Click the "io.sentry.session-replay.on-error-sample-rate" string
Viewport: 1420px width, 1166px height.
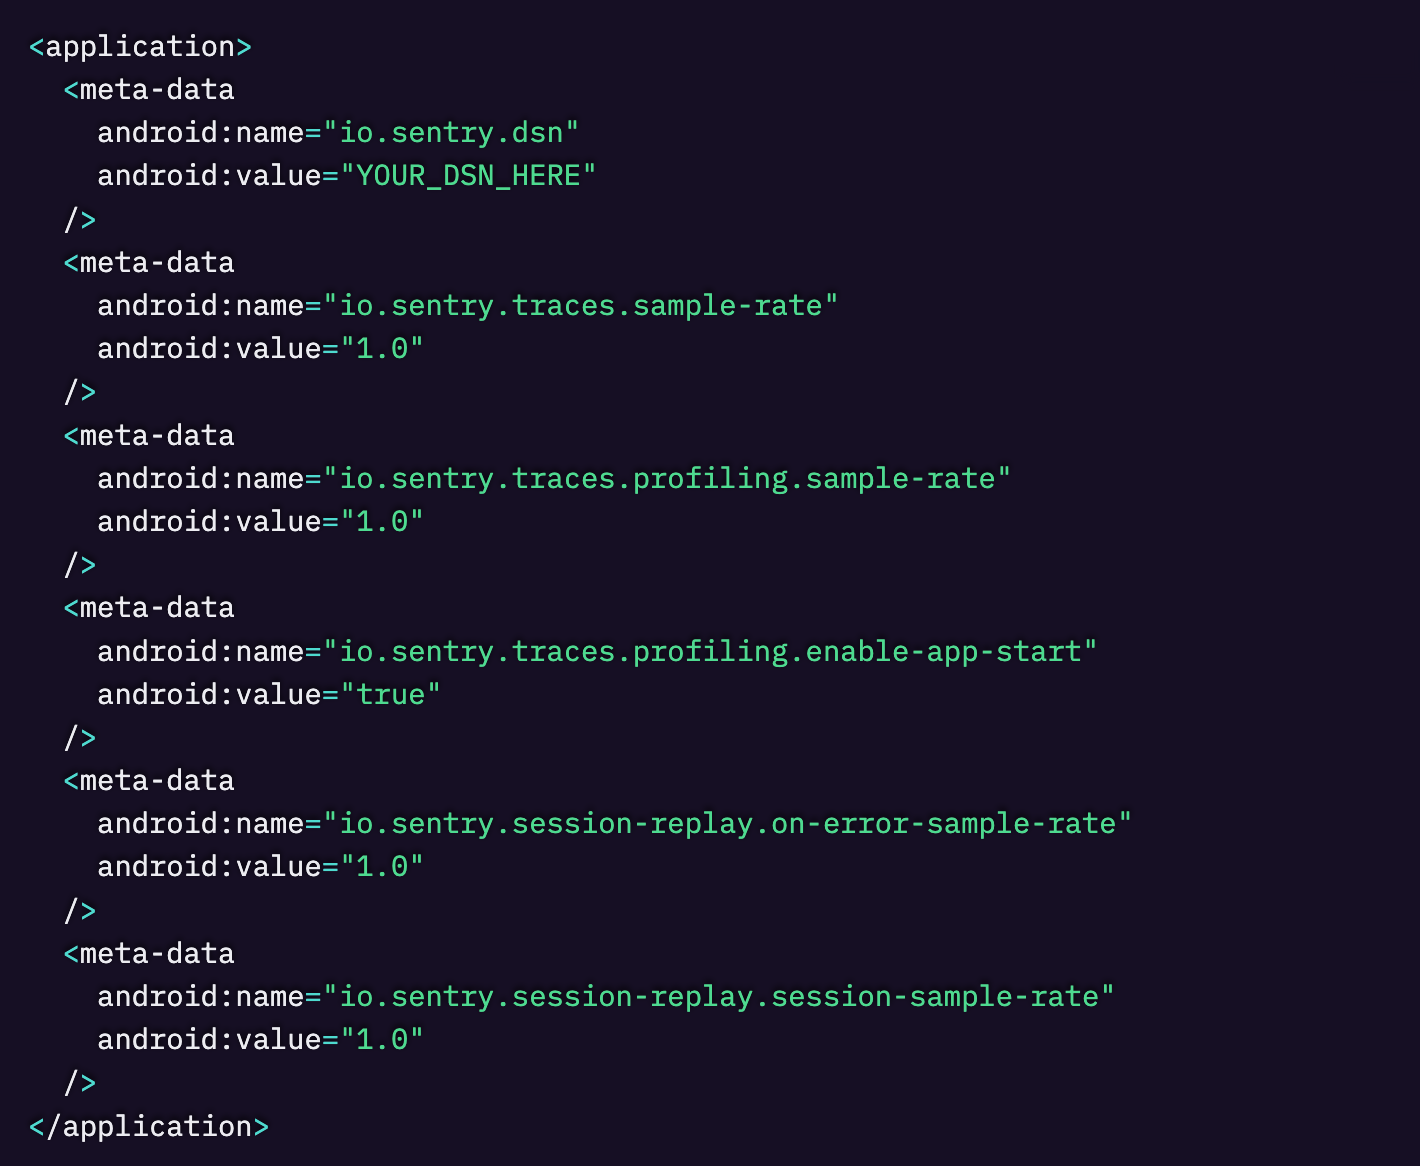[727, 824]
